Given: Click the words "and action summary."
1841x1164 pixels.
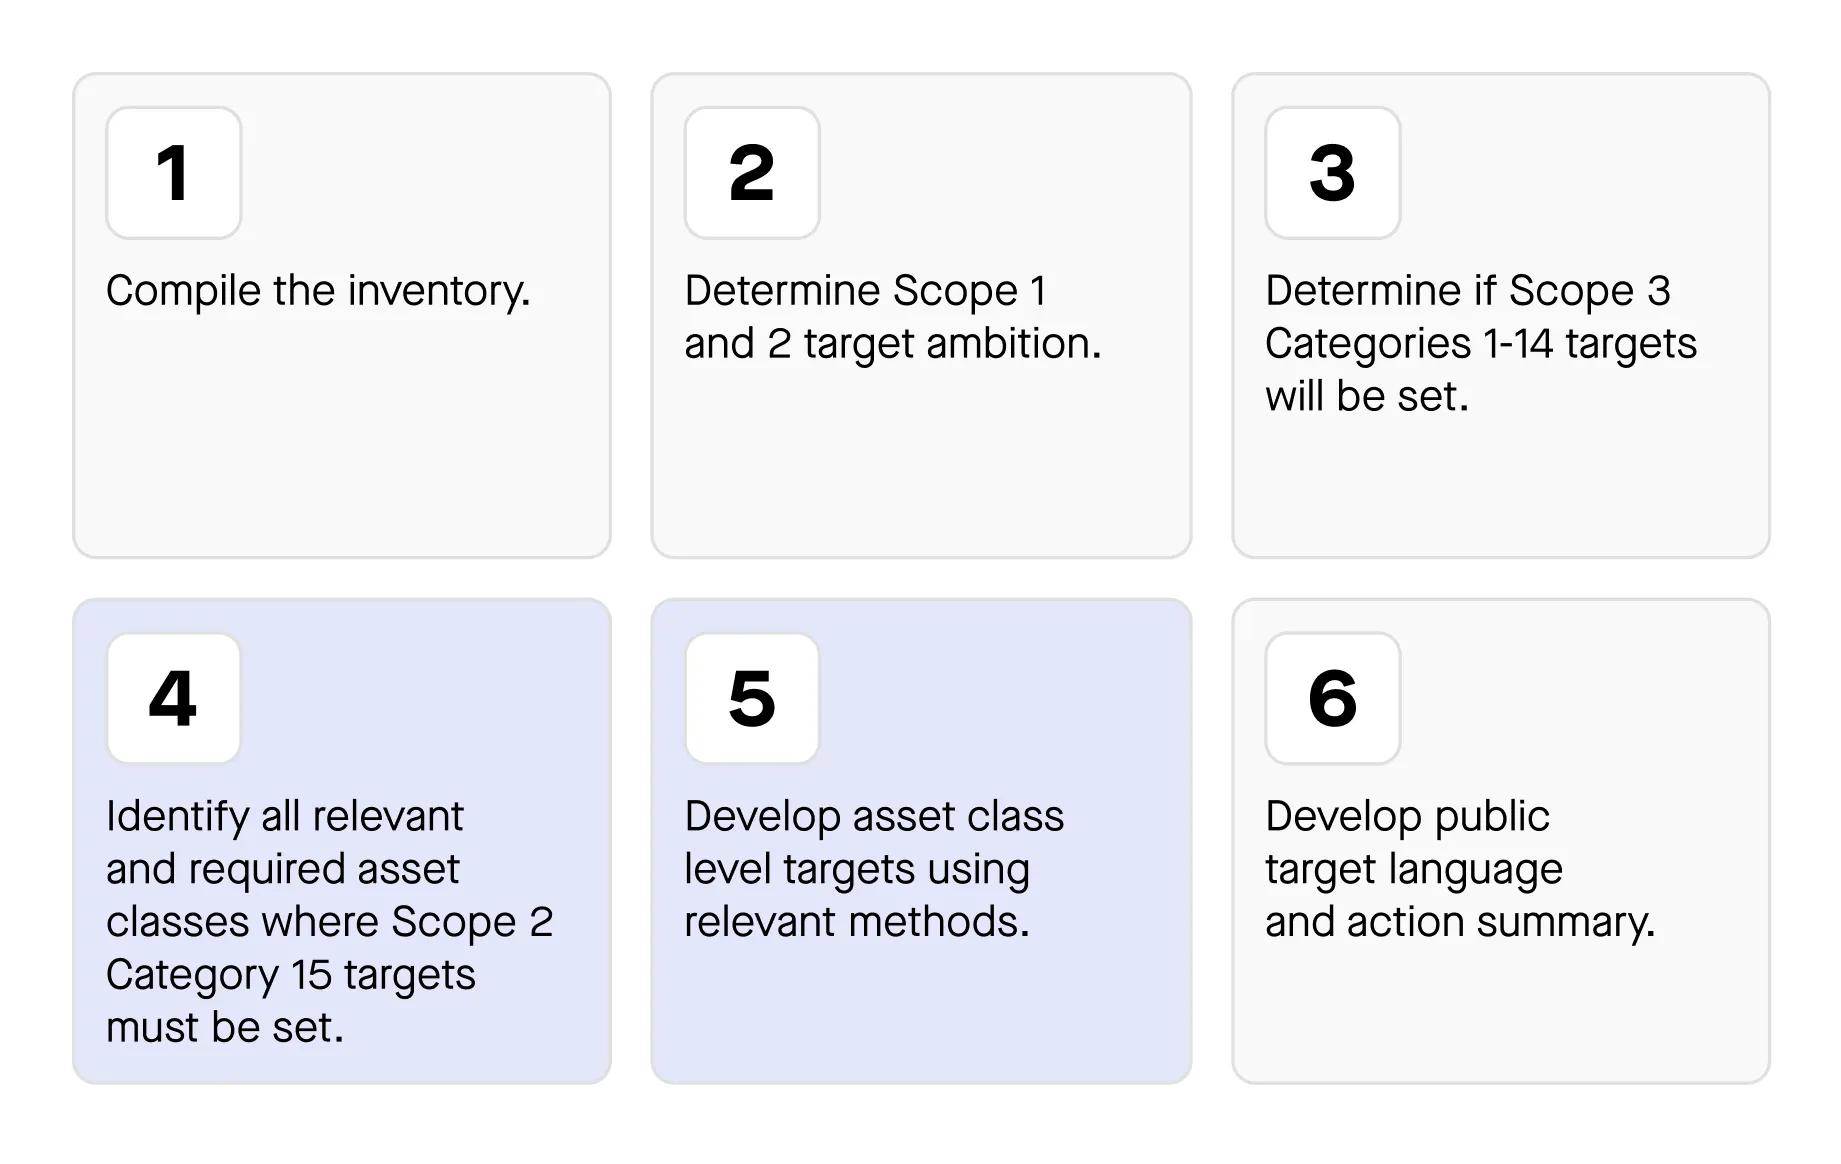Looking at the screenshot, I should [1459, 922].
